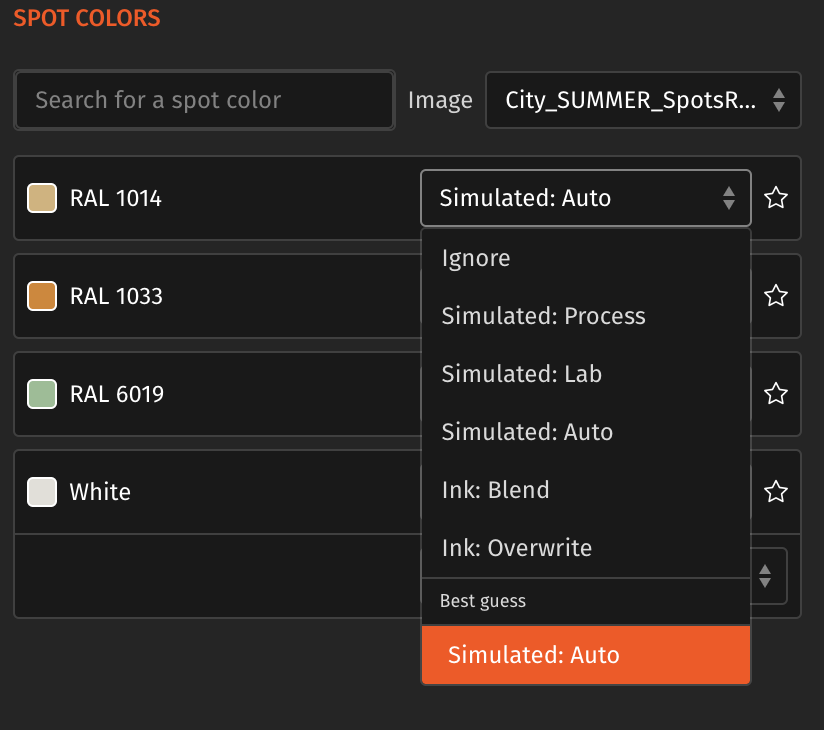Click the green RAL 6019 swatch
824x730 pixels.
(41, 394)
